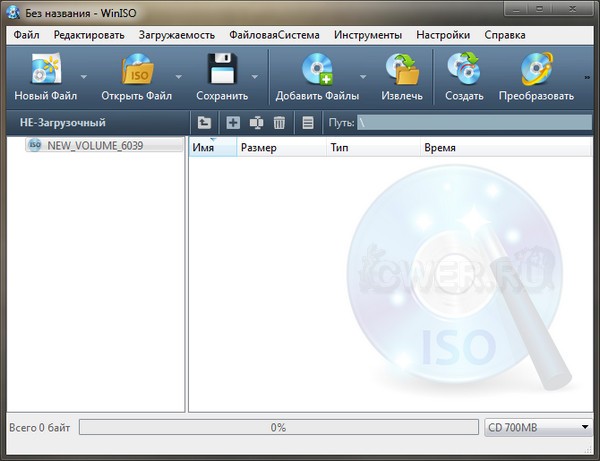Click the trash delete icon

click(280, 123)
